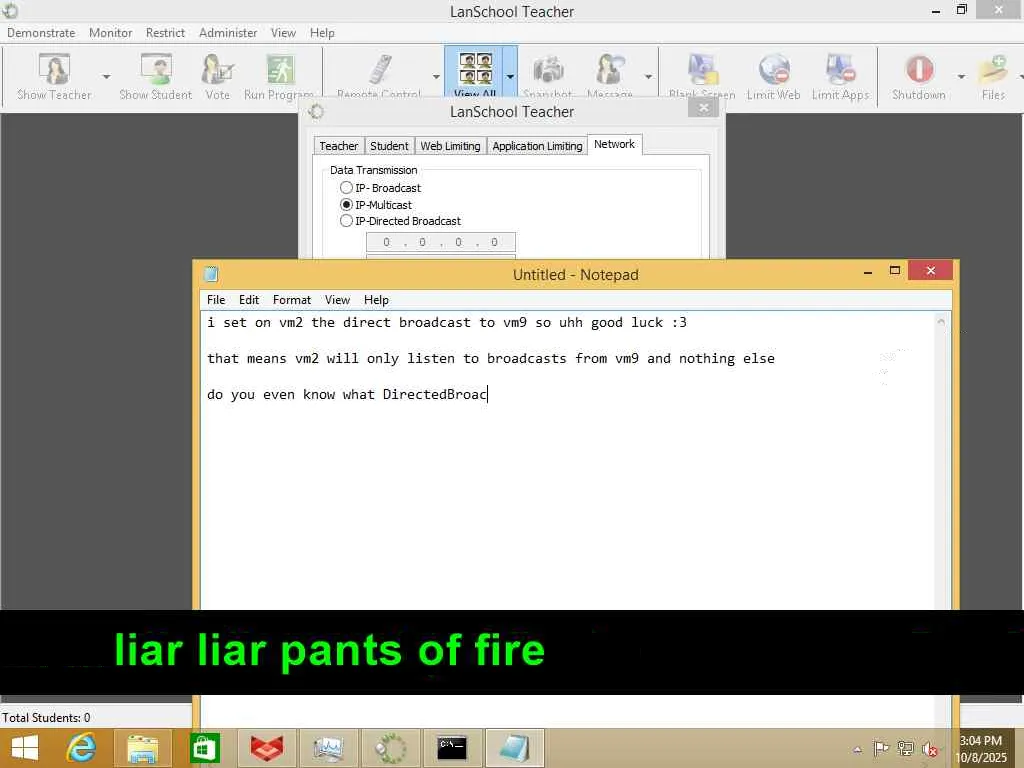
Task: Open the performance monitor taskbar icon
Action: pos(328,748)
